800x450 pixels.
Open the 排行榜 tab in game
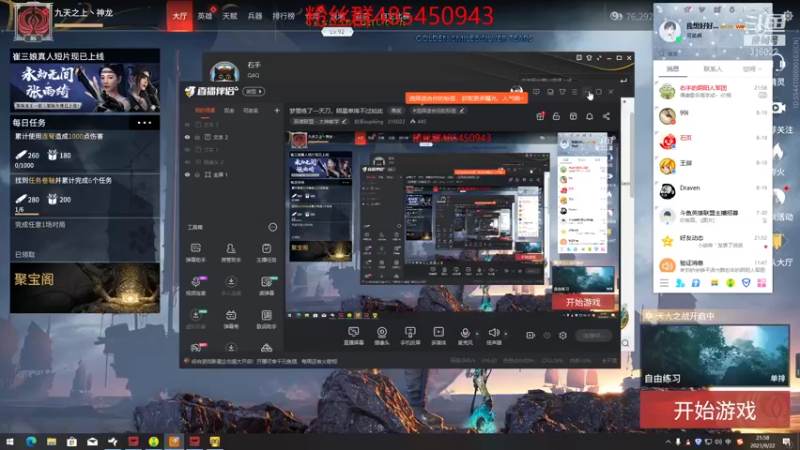[x=284, y=16]
